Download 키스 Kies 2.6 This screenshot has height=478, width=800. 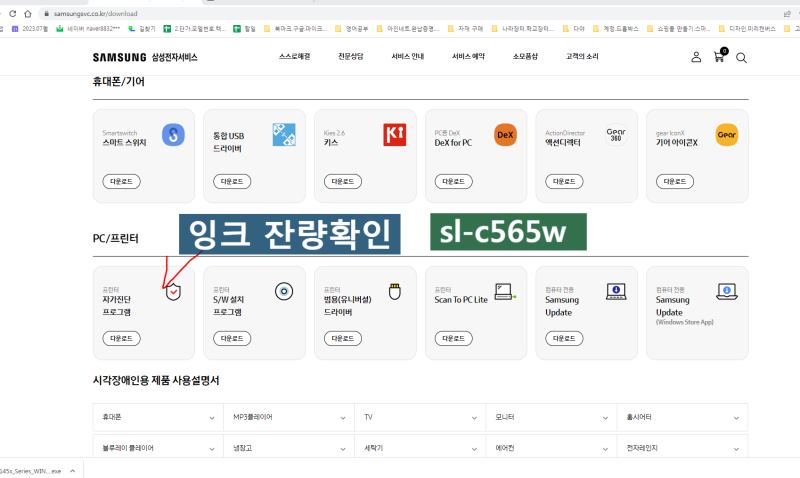coord(343,181)
